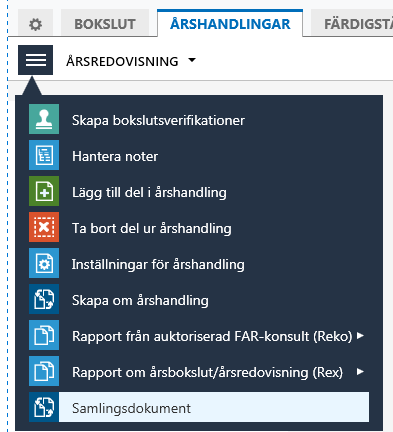This screenshot has height=432, width=393.
Task: Click the orange remove-part icon
Action: 44,227
